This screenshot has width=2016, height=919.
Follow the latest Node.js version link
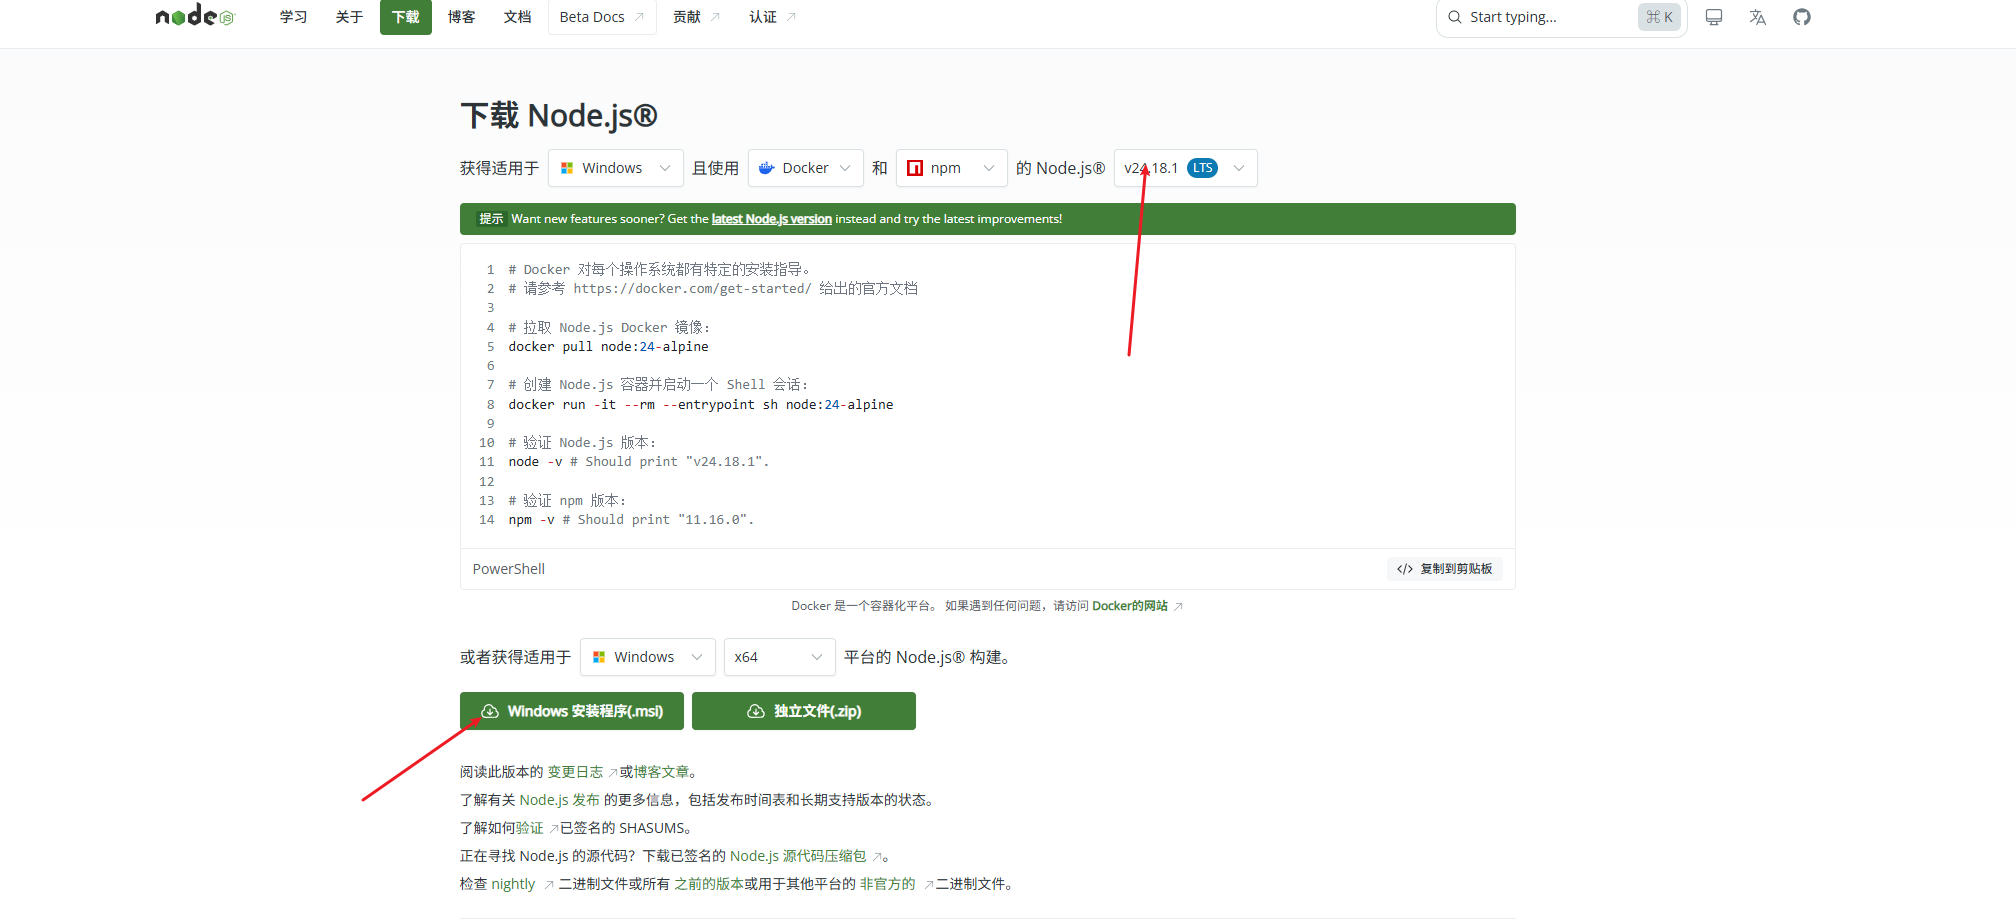click(x=772, y=219)
